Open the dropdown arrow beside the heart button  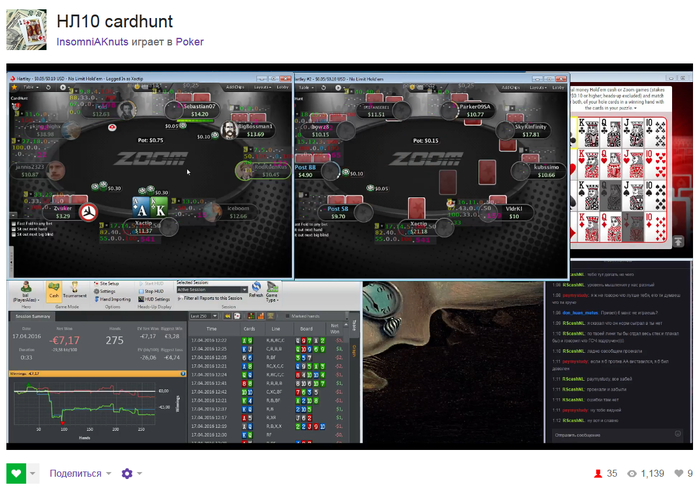33,473
